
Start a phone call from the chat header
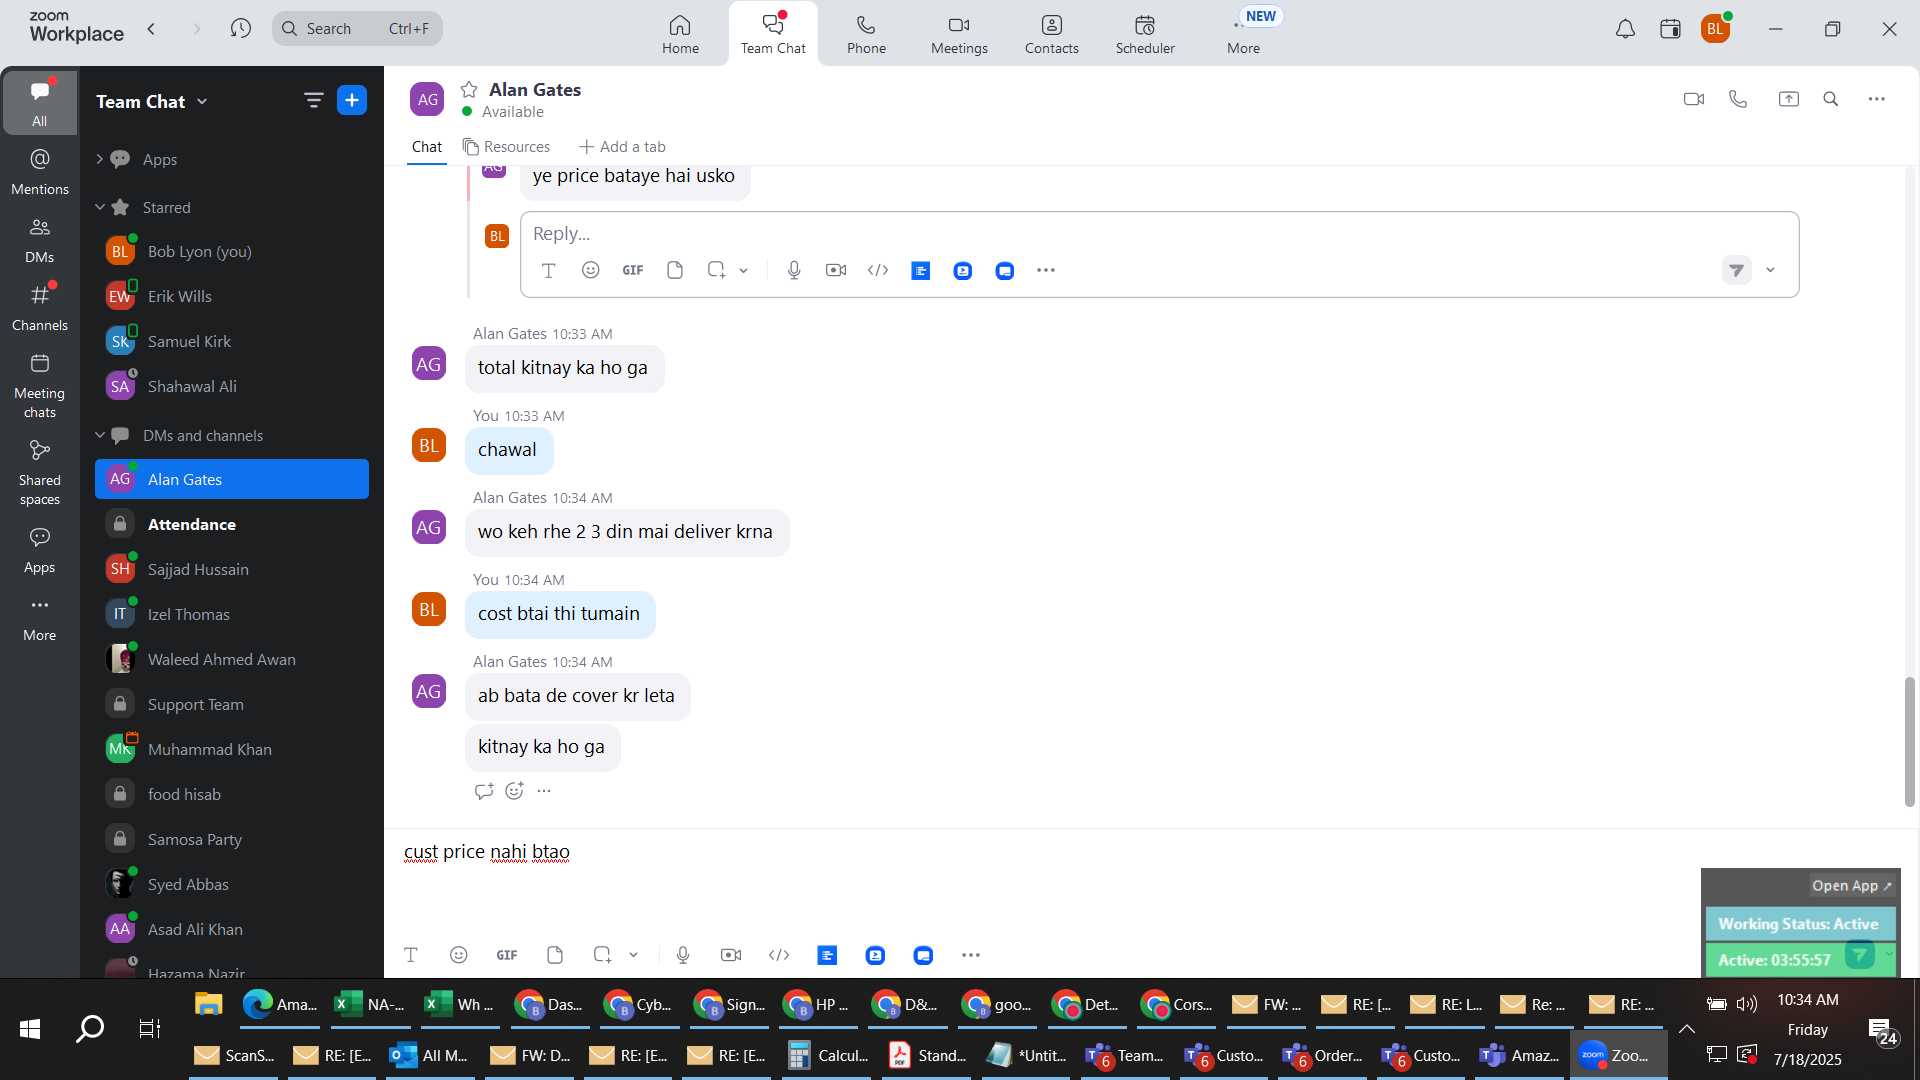pyautogui.click(x=1738, y=99)
